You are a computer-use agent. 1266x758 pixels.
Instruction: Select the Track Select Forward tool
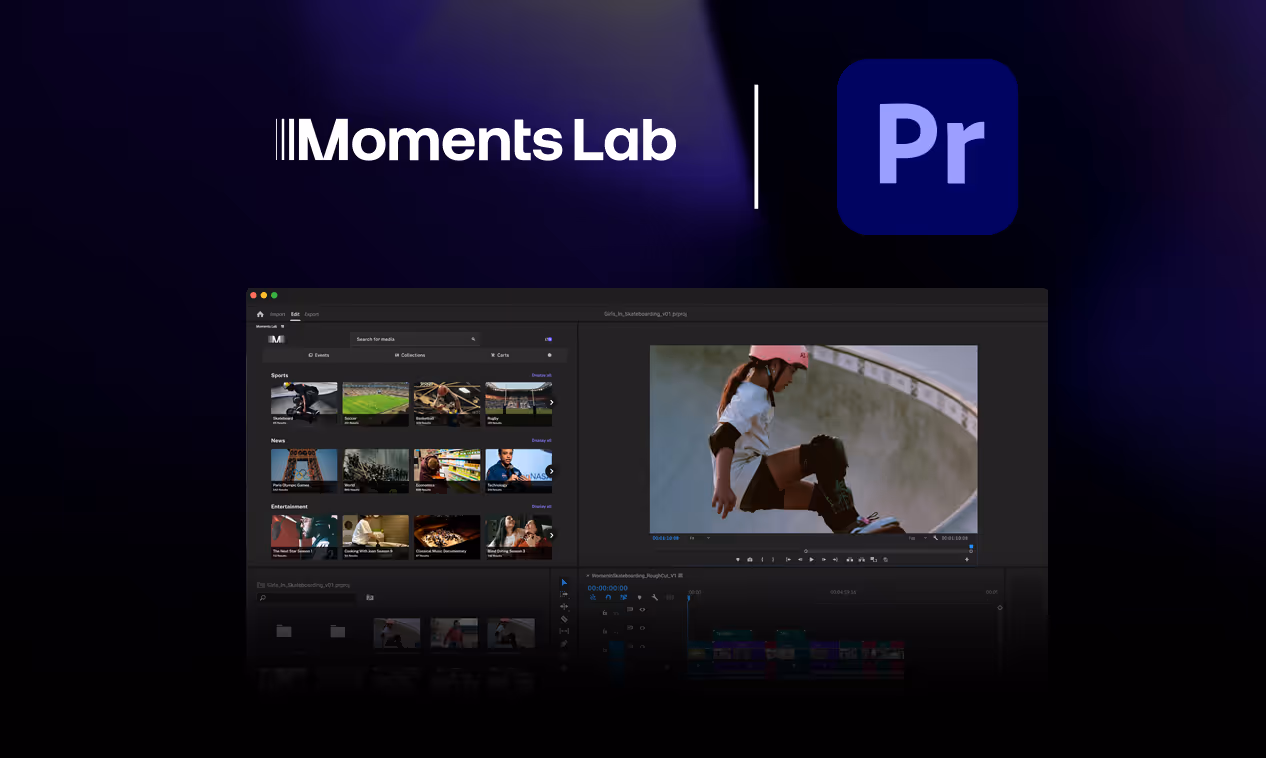coord(564,595)
